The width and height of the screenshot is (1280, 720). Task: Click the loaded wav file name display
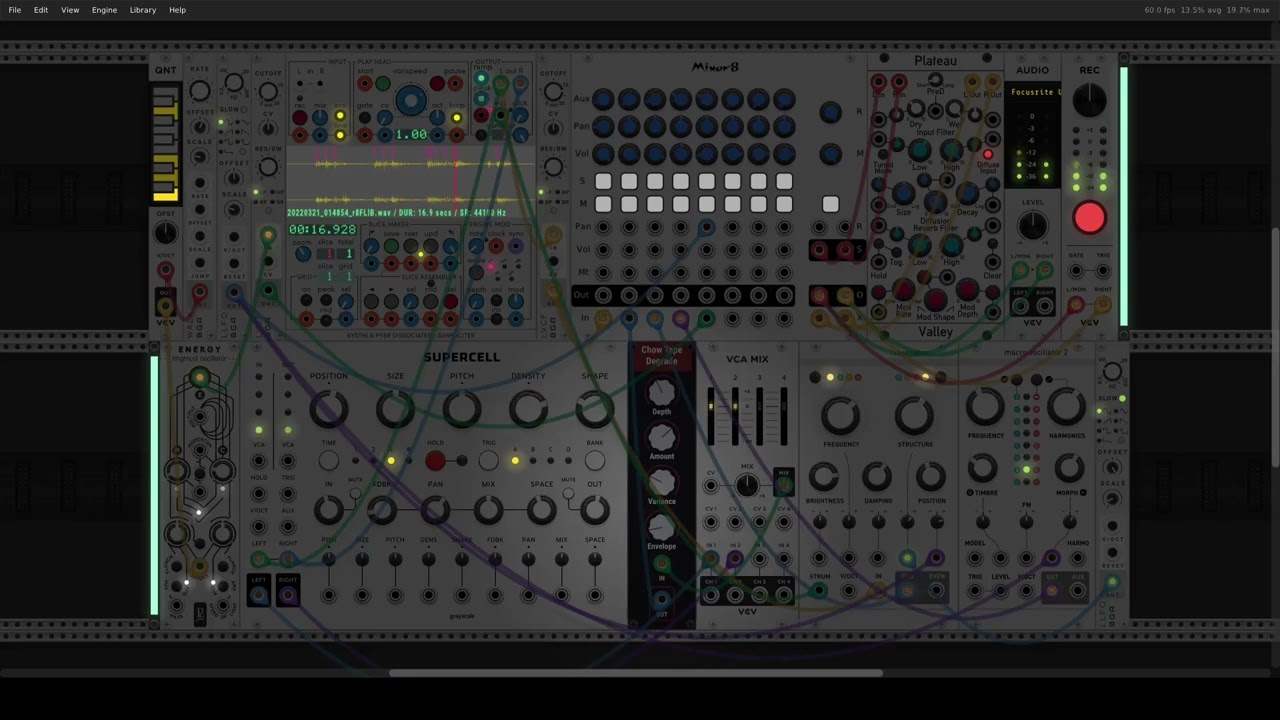[x=396, y=213]
